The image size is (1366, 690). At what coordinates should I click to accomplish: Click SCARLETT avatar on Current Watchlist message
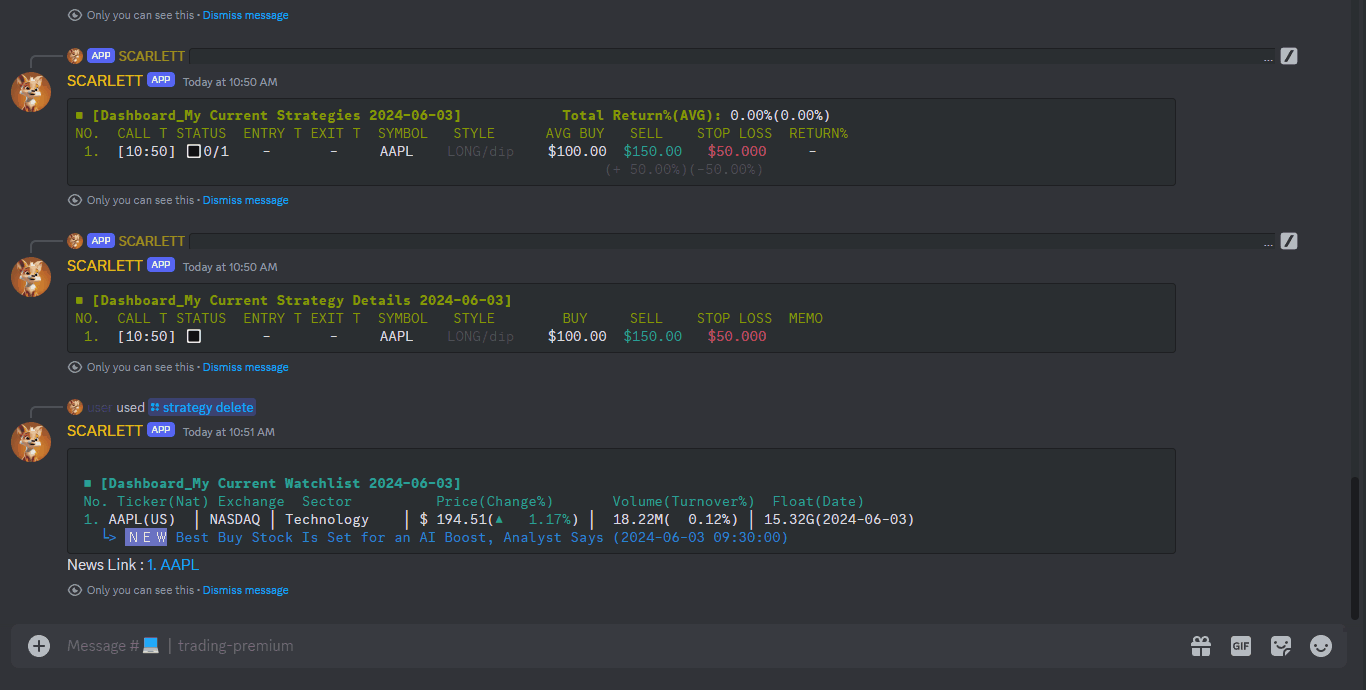coord(31,442)
